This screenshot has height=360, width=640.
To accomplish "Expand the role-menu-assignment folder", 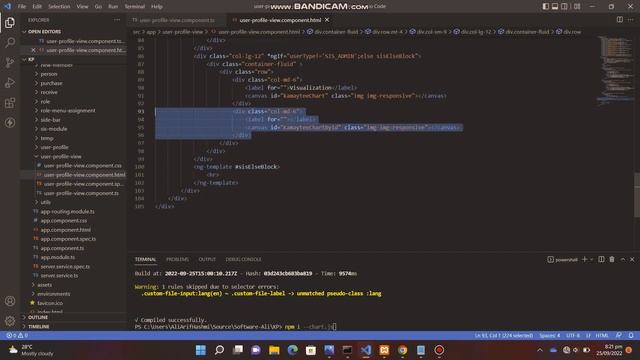I will click(67, 110).
